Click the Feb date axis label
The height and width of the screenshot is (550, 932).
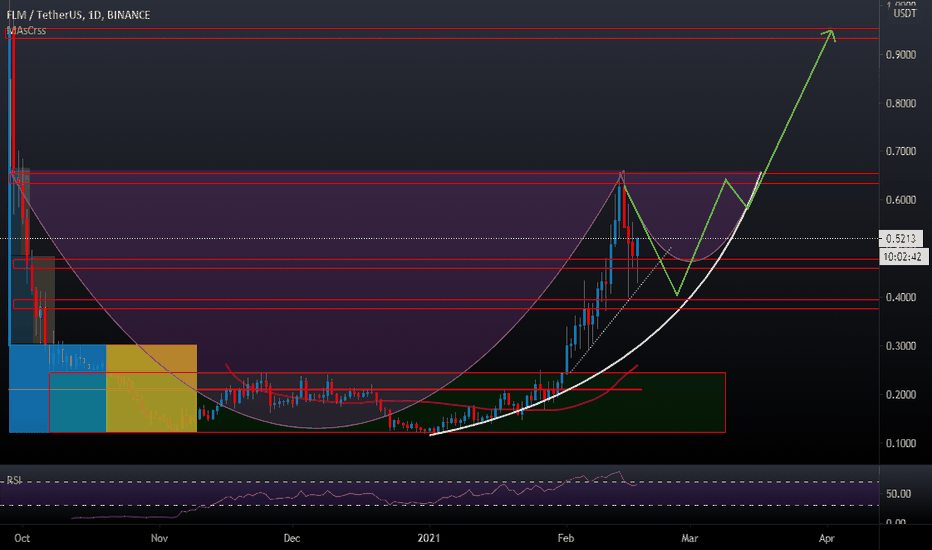(566, 538)
